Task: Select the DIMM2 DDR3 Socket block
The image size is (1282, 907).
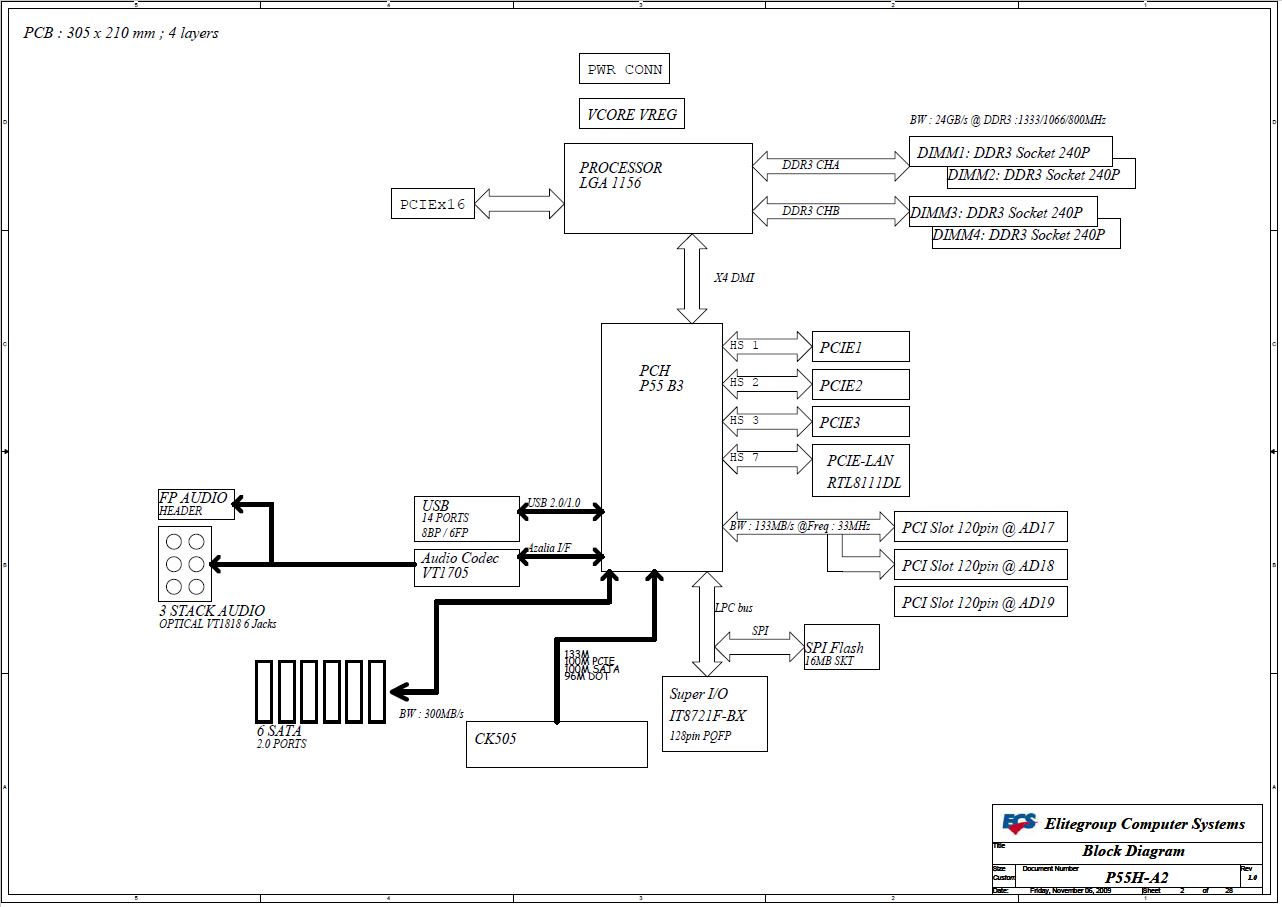Action: [x=1041, y=174]
